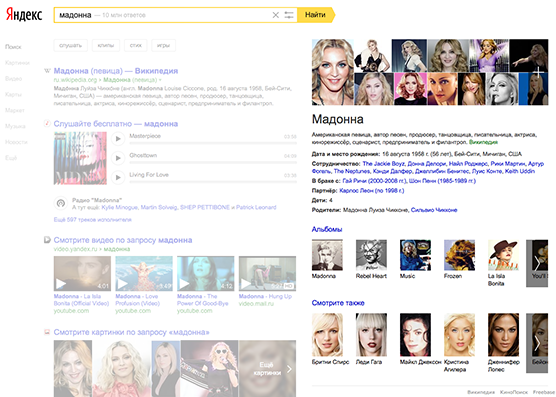Open the Леди Гага related person
The height and width of the screenshot is (397, 556).
(371, 335)
